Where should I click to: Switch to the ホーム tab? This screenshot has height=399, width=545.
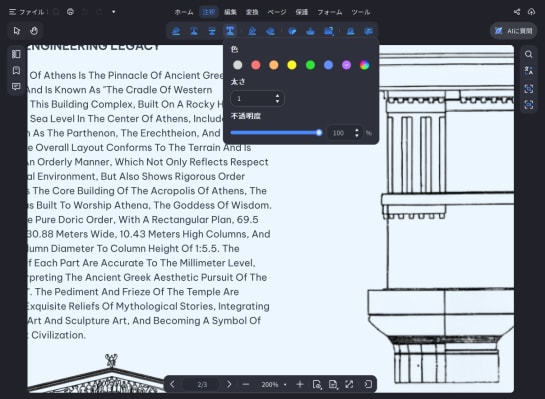pos(184,12)
